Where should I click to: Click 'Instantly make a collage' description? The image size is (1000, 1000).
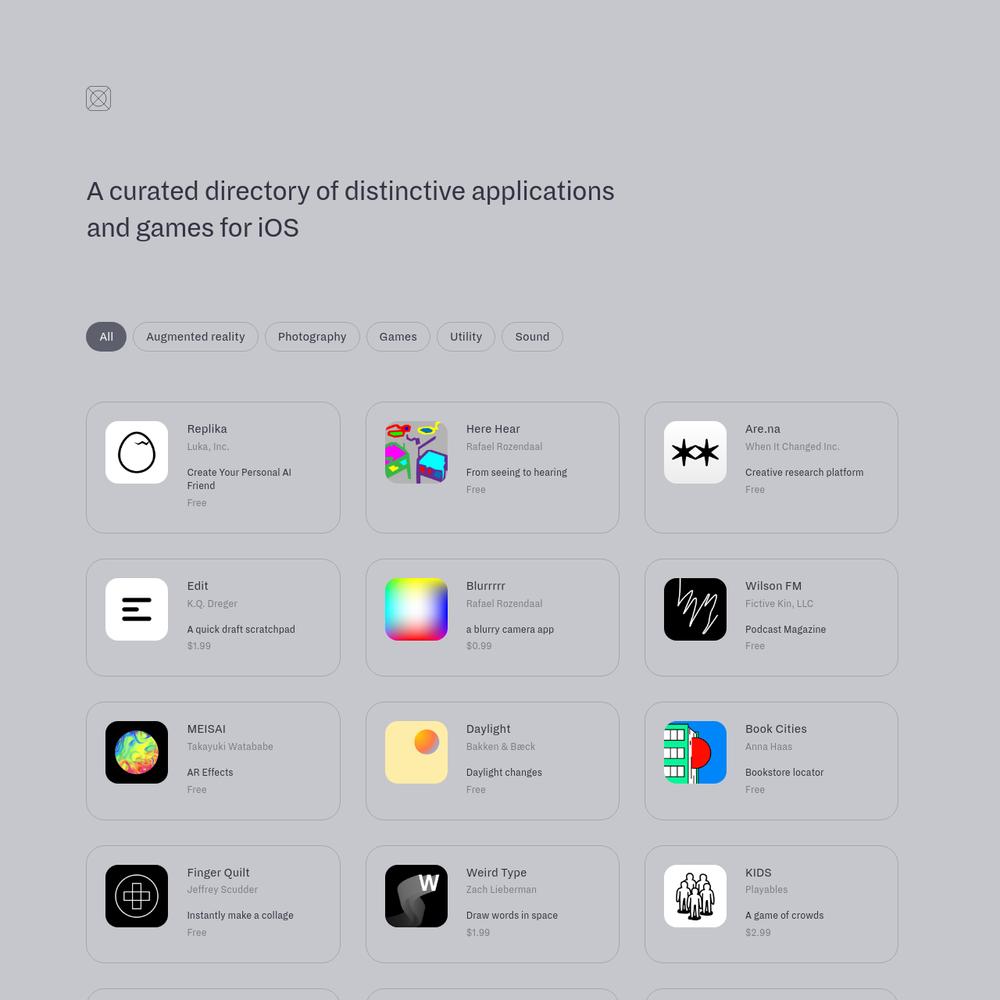(x=240, y=915)
